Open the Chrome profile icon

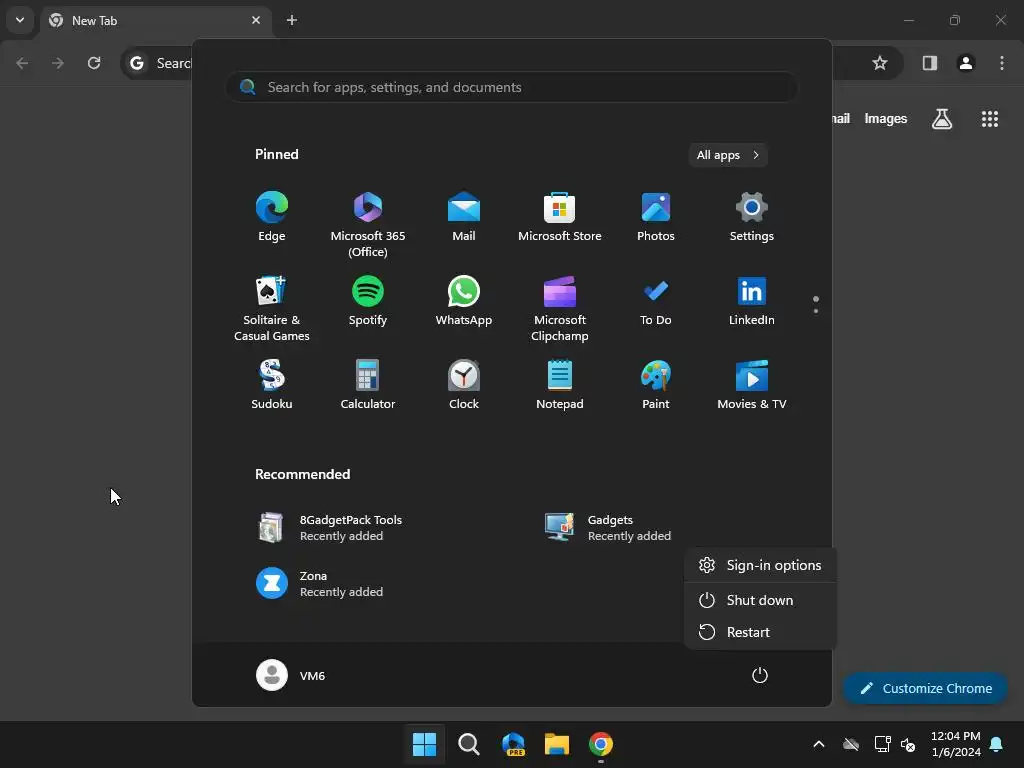point(965,63)
